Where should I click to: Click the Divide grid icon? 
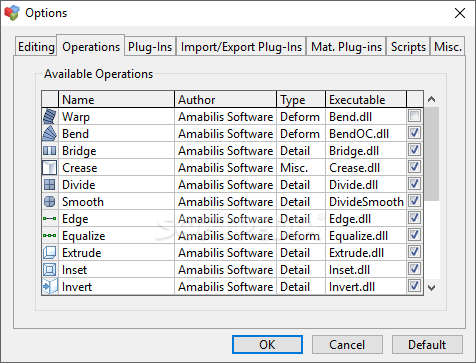50,185
